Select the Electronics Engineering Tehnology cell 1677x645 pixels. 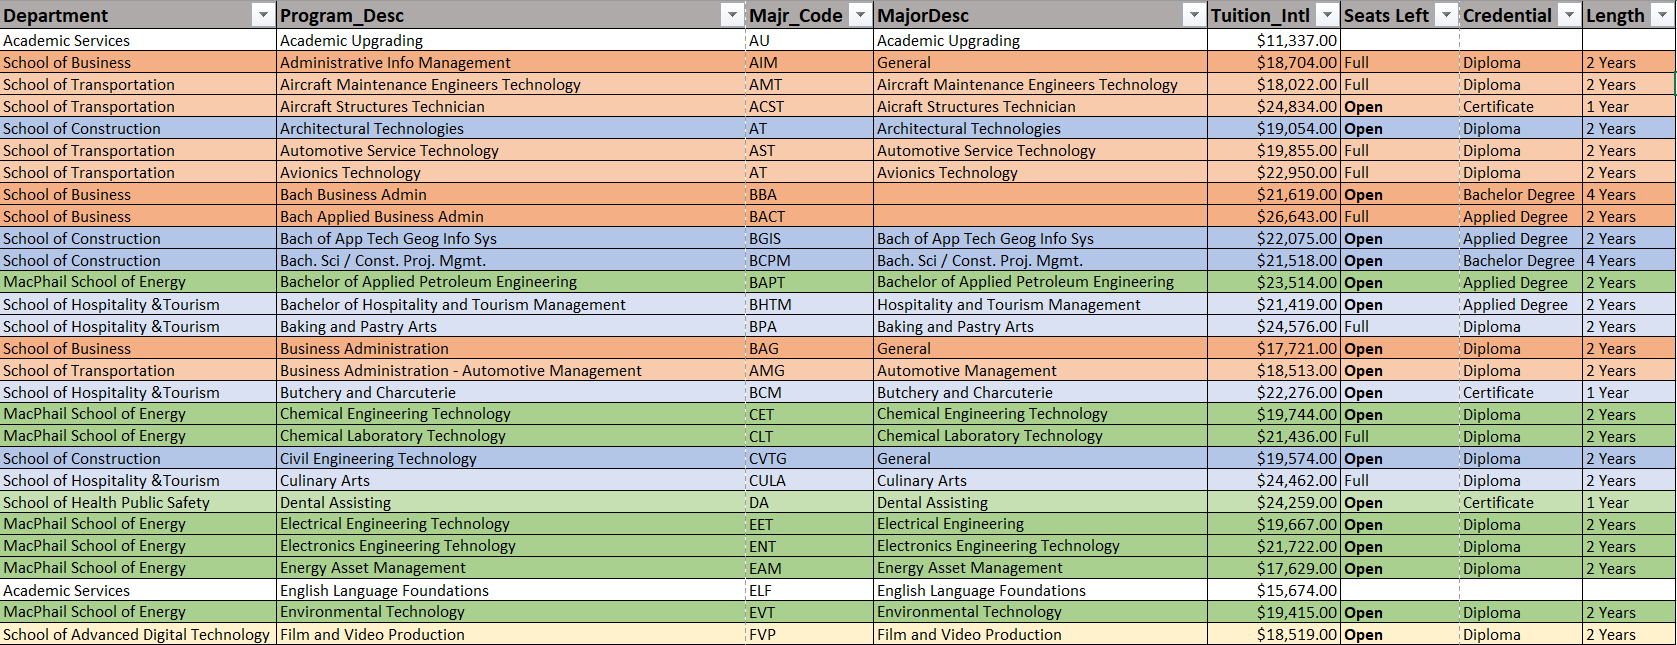click(398, 546)
